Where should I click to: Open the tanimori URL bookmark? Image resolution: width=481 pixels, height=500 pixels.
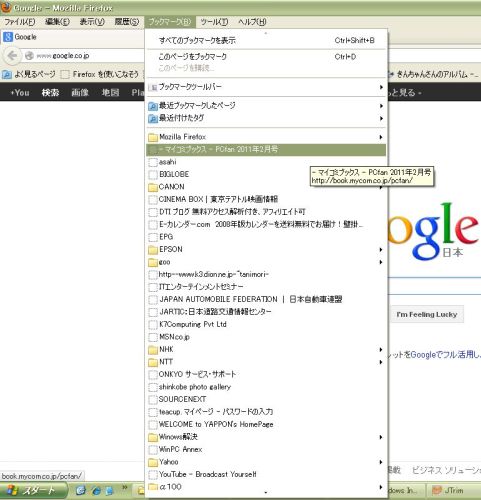(x=266, y=274)
